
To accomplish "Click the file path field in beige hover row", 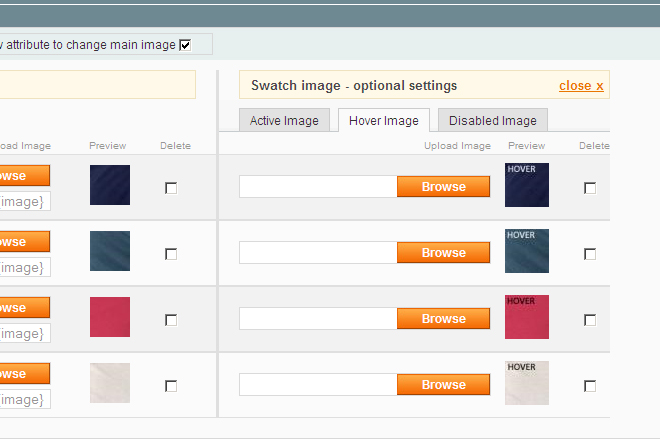I will (318, 385).
